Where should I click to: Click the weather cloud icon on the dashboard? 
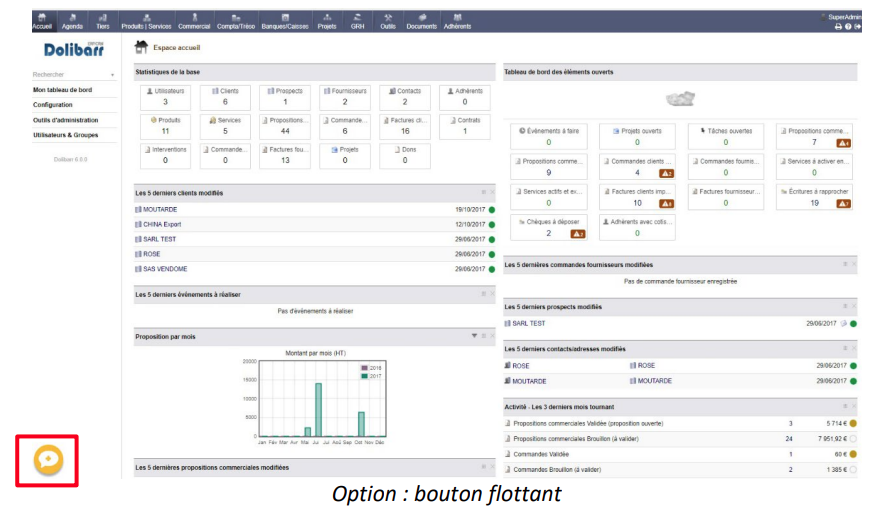coord(680,99)
